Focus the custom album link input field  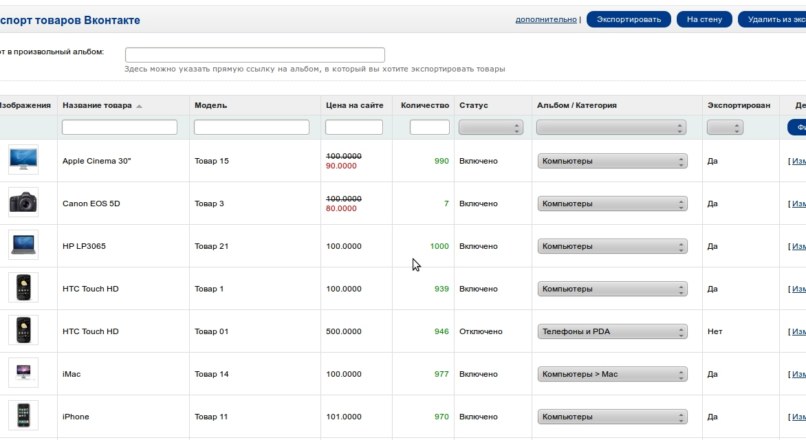click(x=255, y=54)
